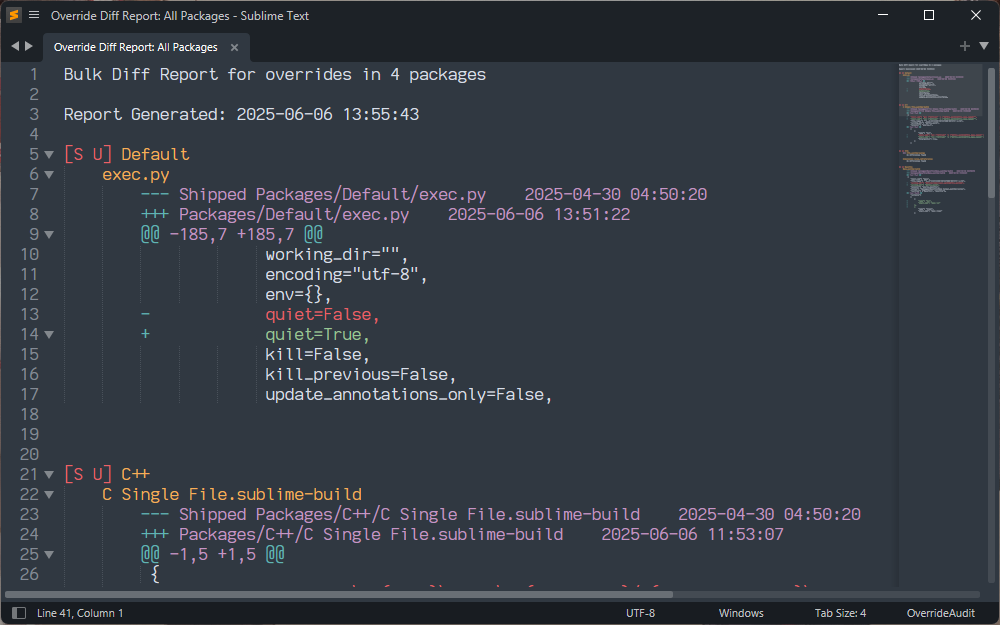Click the horizontal scrollbar thumb
The width and height of the screenshot is (1000, 625).
340,594
